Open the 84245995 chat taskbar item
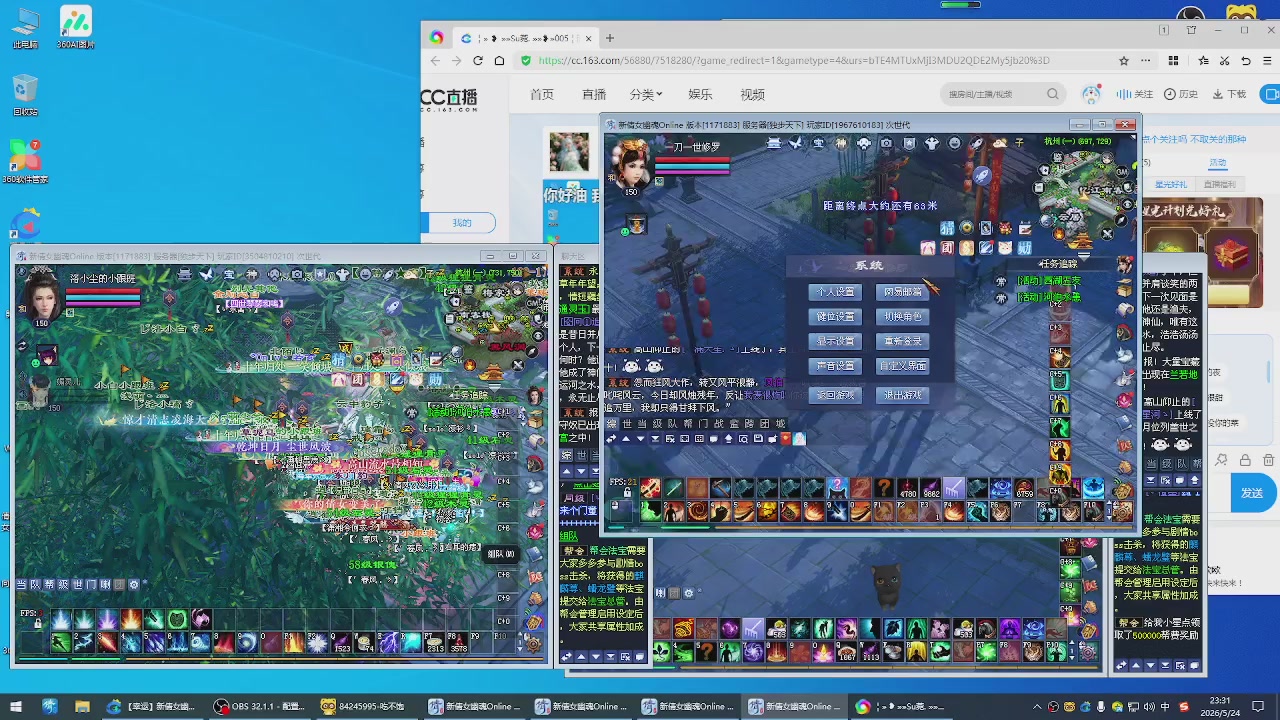This screenshot has width=1280, height=720. tap(365, 706)
